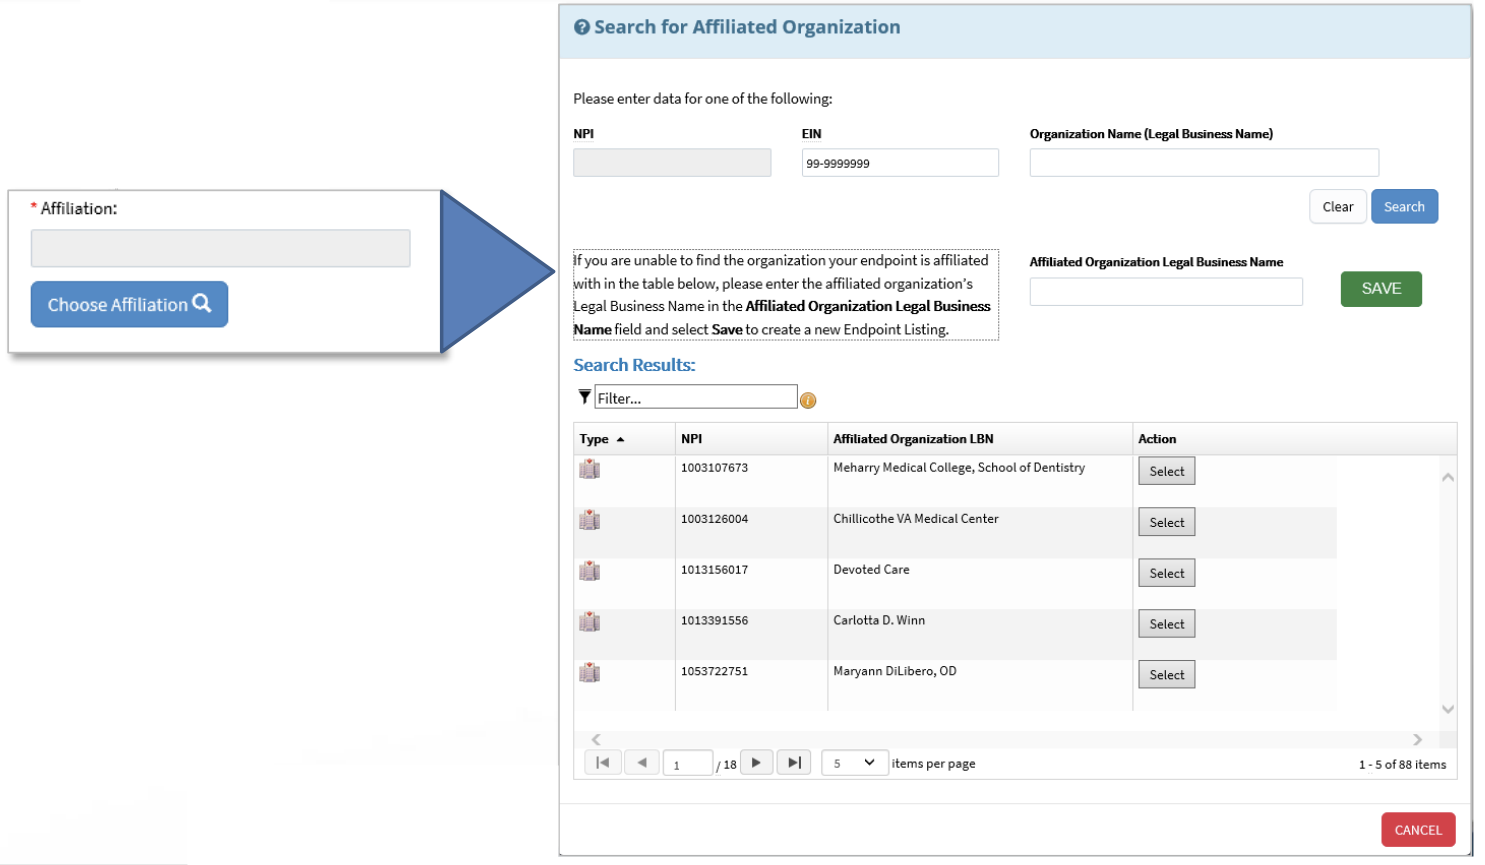Cancel the affiliated organization search
The height and width of the screenshot is (865, 1485).
[x=1418, y=829]
